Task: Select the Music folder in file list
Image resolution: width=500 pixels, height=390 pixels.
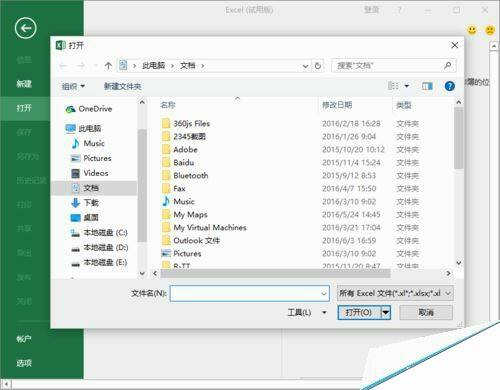Action: (x=178, y=202)
